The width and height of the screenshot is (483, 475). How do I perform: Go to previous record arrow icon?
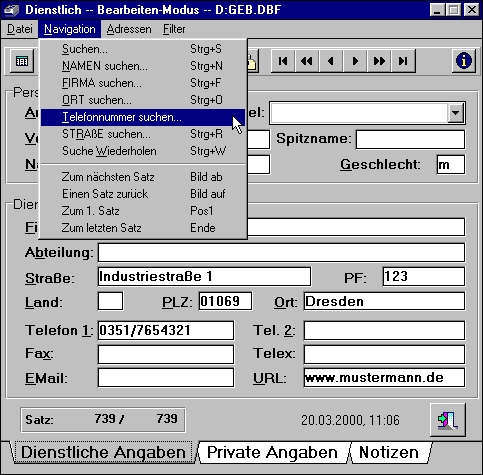point(331,61)
